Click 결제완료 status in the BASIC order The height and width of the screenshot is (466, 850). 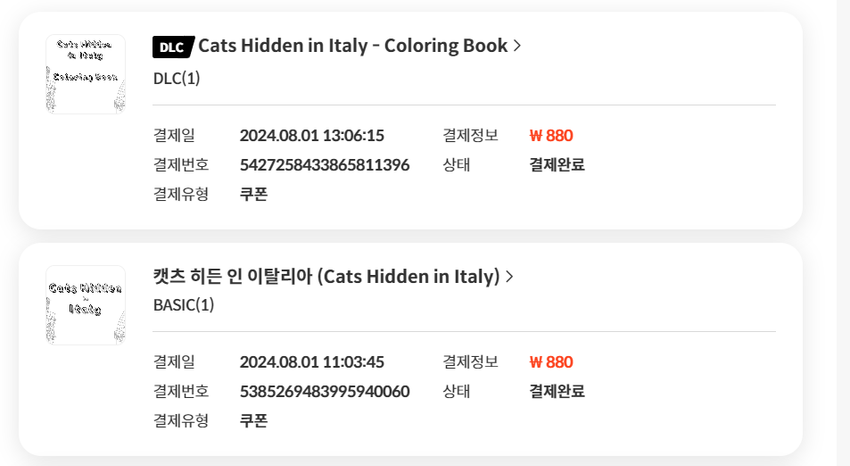click(x=557, y=391)
